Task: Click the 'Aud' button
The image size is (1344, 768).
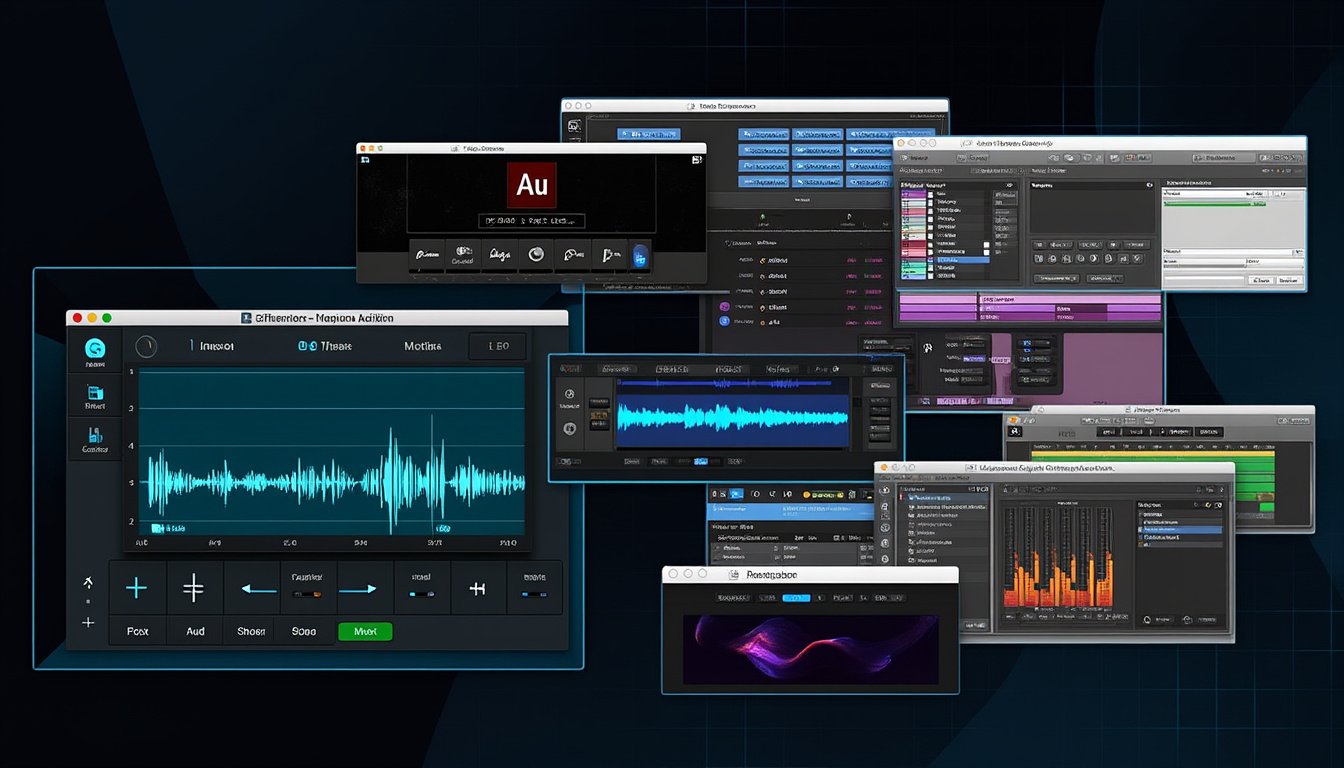Action: 195,632
